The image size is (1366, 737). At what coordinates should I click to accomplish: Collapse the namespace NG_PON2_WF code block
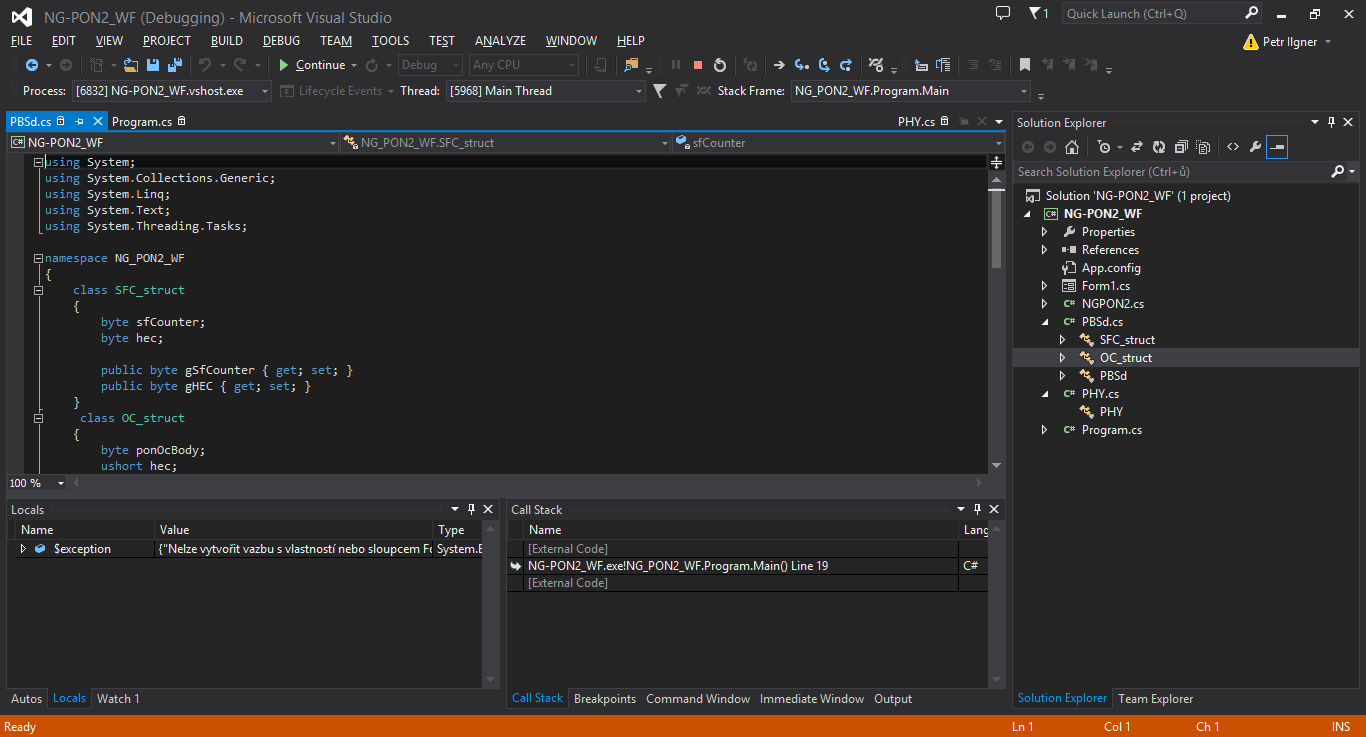(39, 258)
